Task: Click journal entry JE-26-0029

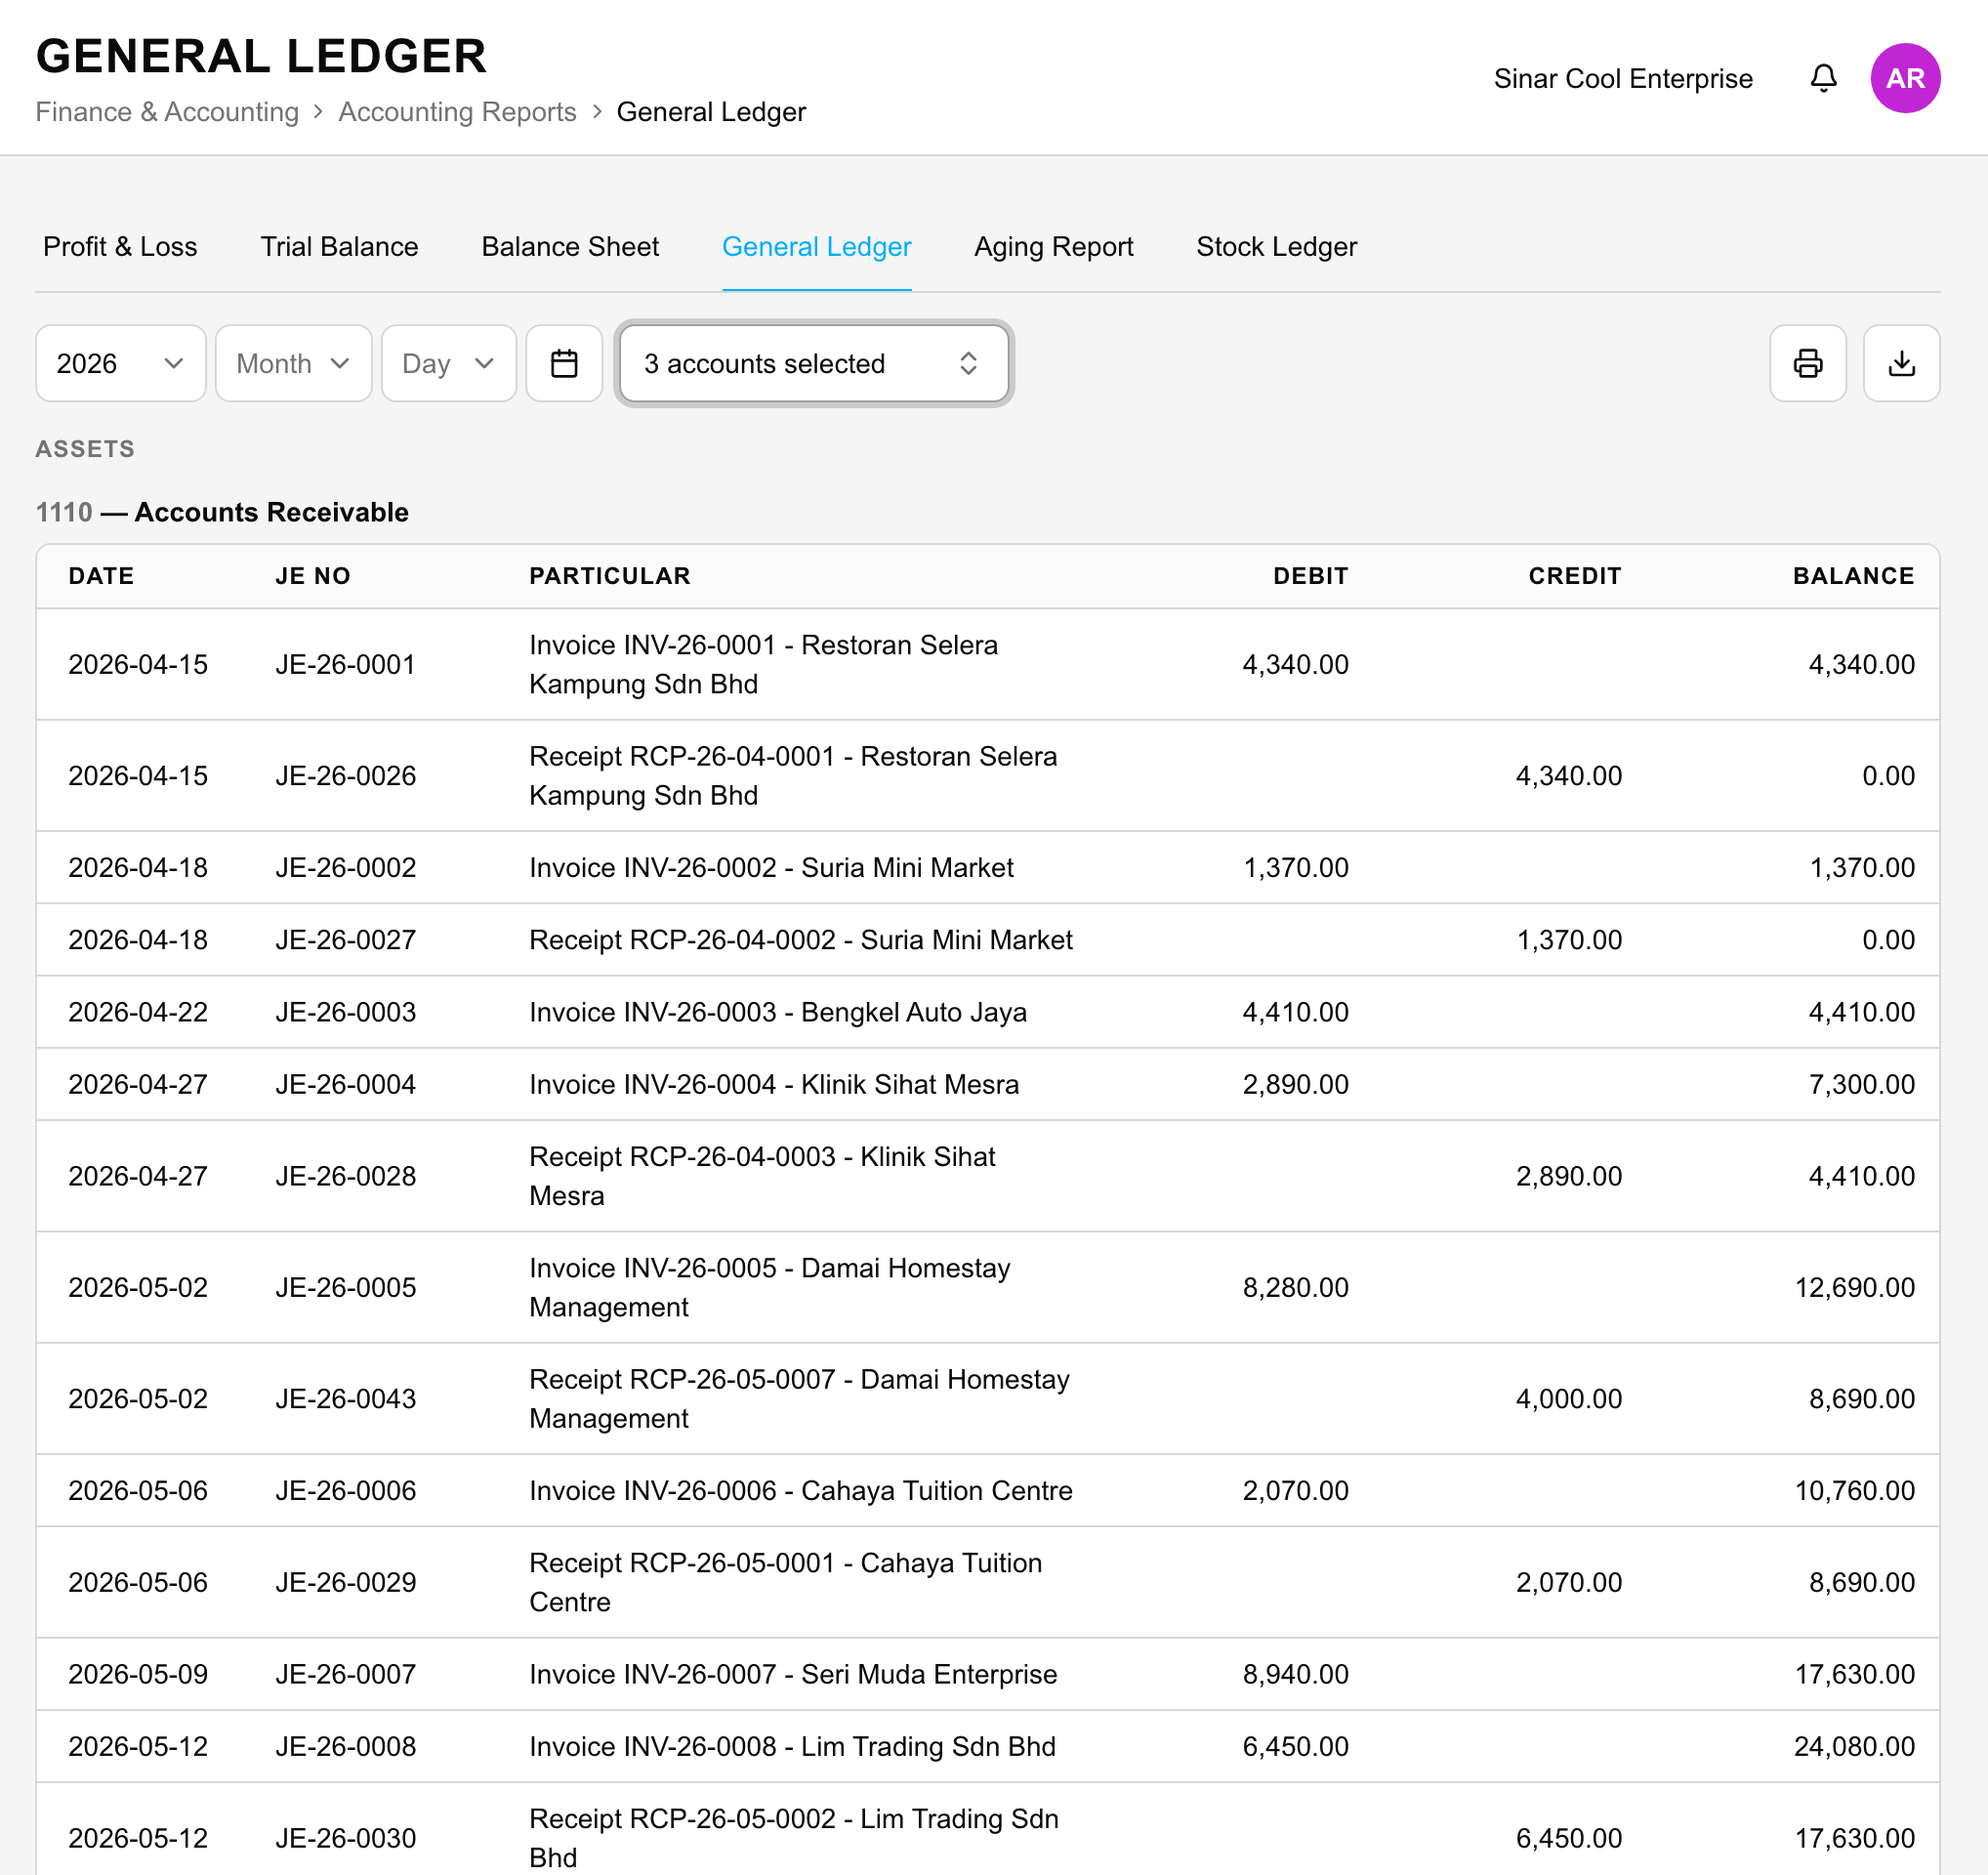Action: 345,1583
